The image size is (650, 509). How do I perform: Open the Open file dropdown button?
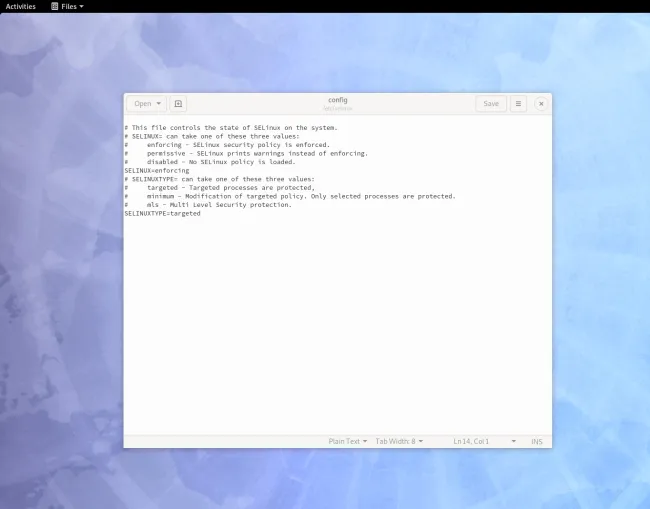click(x=147, y=104)
